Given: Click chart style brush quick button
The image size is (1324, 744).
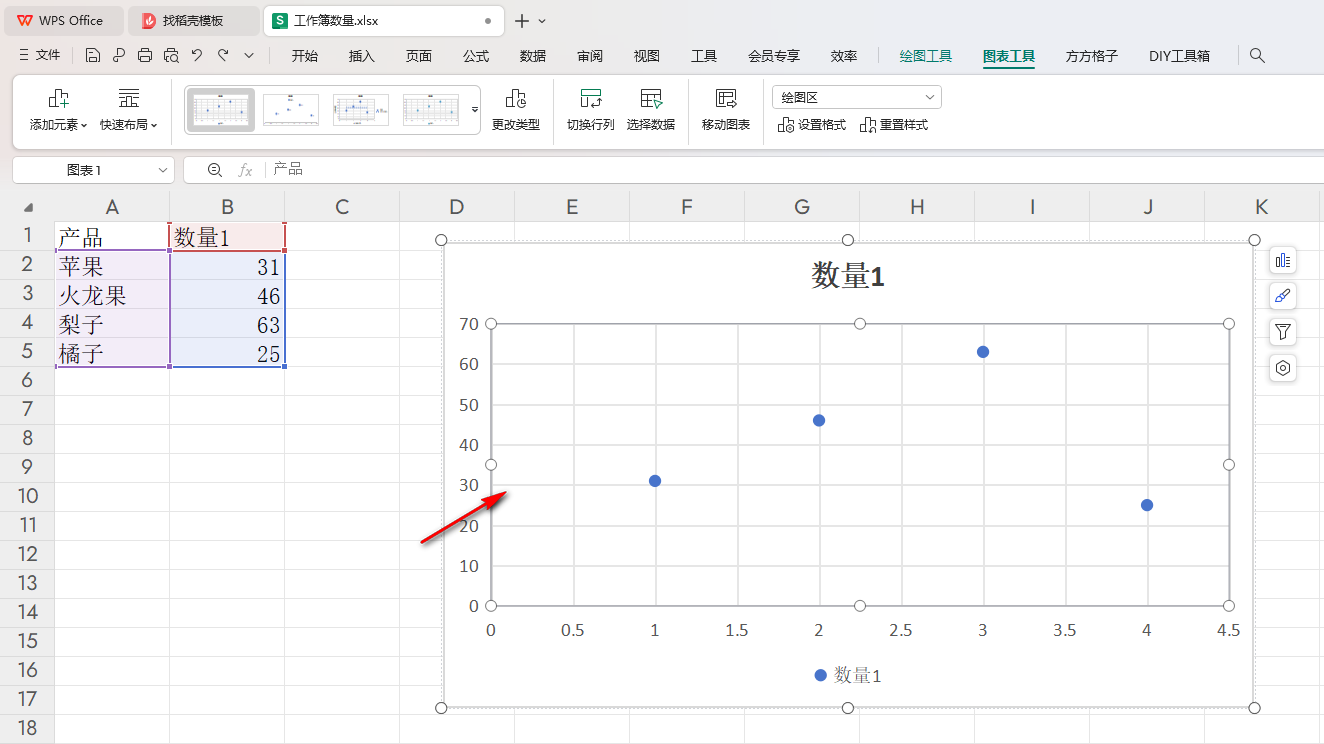Looking at the screenshot, I should tap(1283, 296).
